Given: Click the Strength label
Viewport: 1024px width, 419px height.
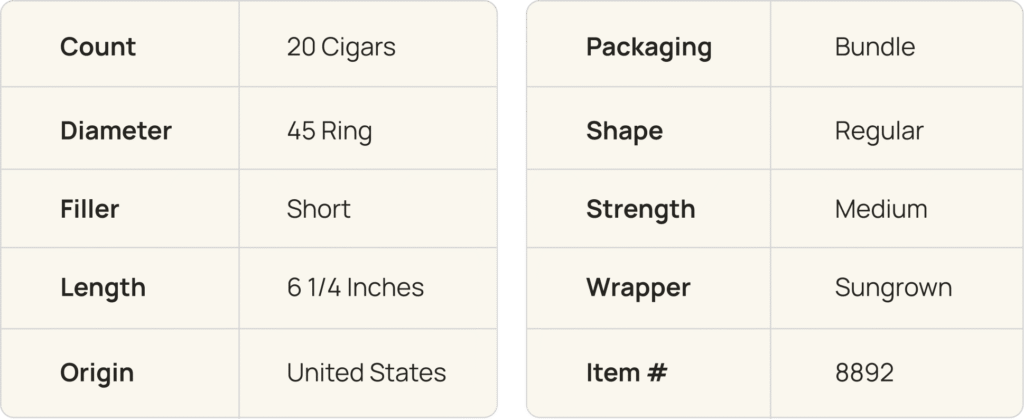Looking at the screenshot, I should point(640,209).
